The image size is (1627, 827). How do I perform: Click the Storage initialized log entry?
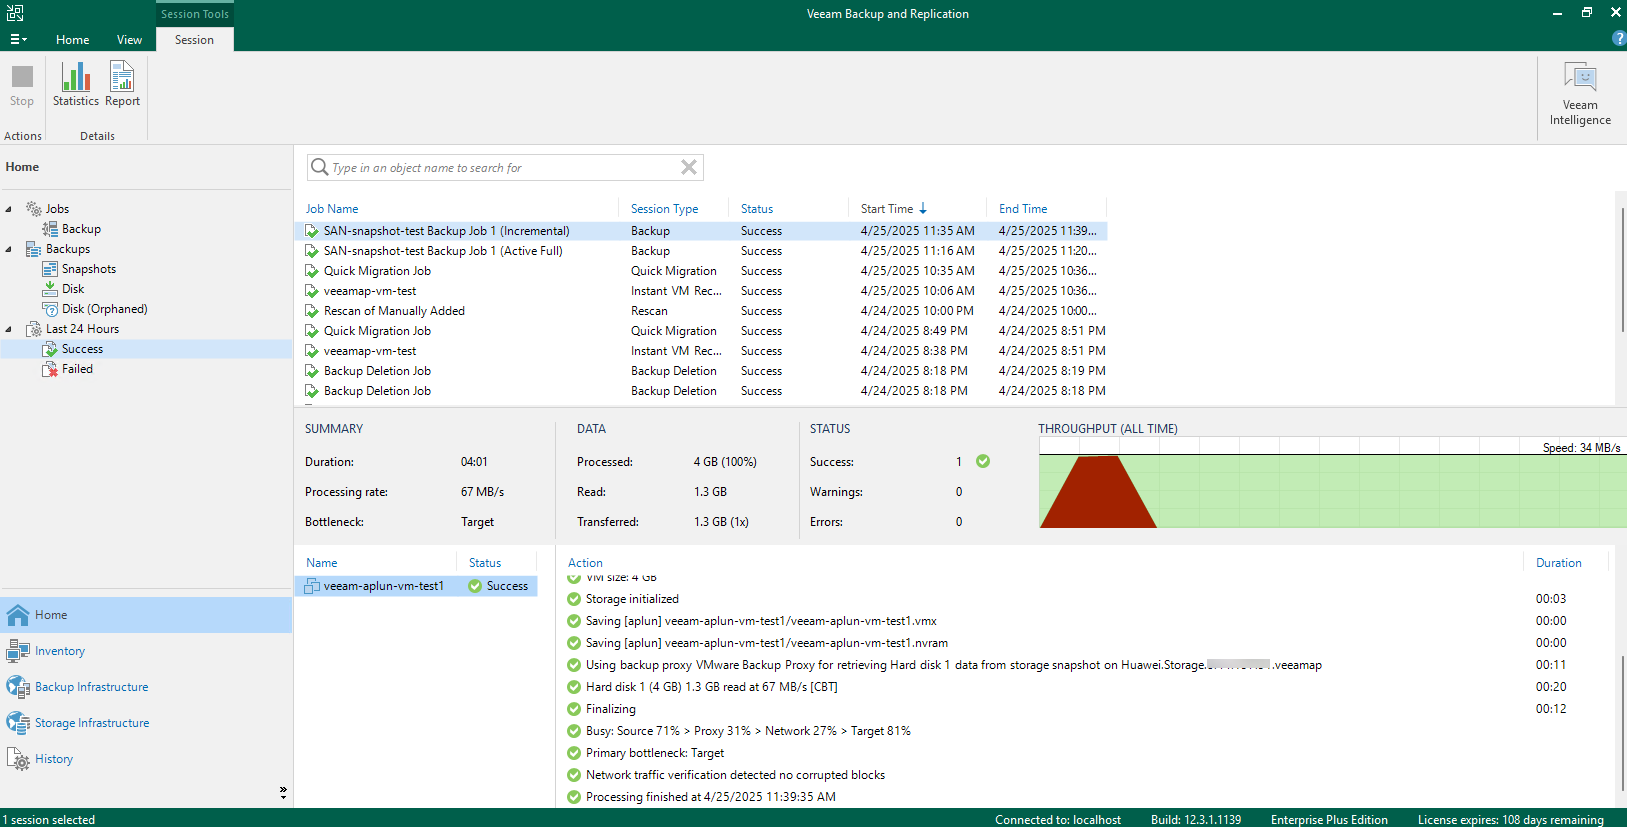[x=632, y=599]
